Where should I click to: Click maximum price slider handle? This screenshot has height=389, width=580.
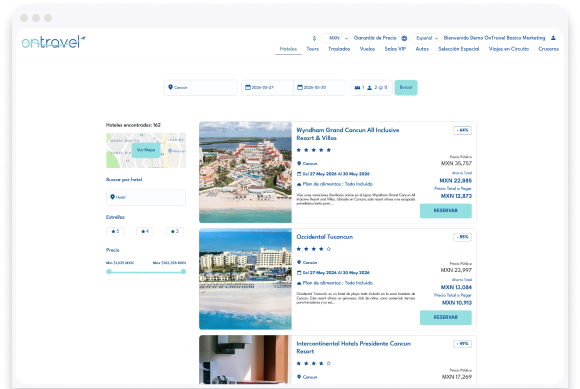point(183,272)
